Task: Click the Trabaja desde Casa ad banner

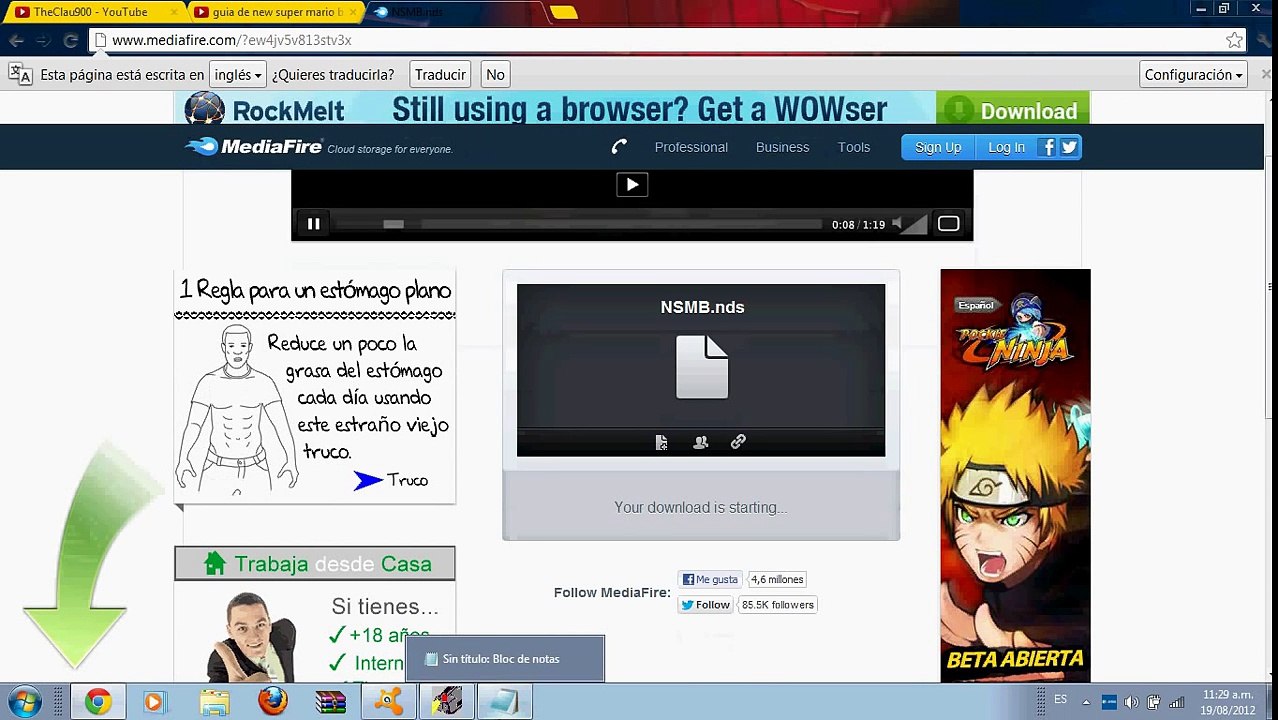Action: coord(315,564)
